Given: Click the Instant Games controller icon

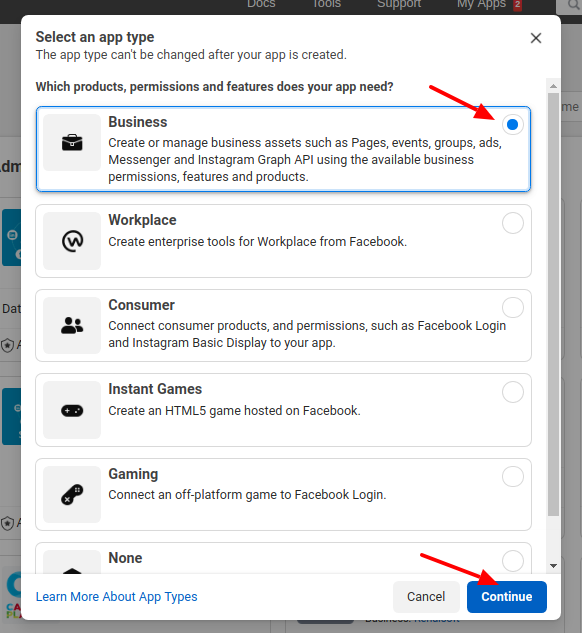Looking at the screenshot, I should (72, 411).
